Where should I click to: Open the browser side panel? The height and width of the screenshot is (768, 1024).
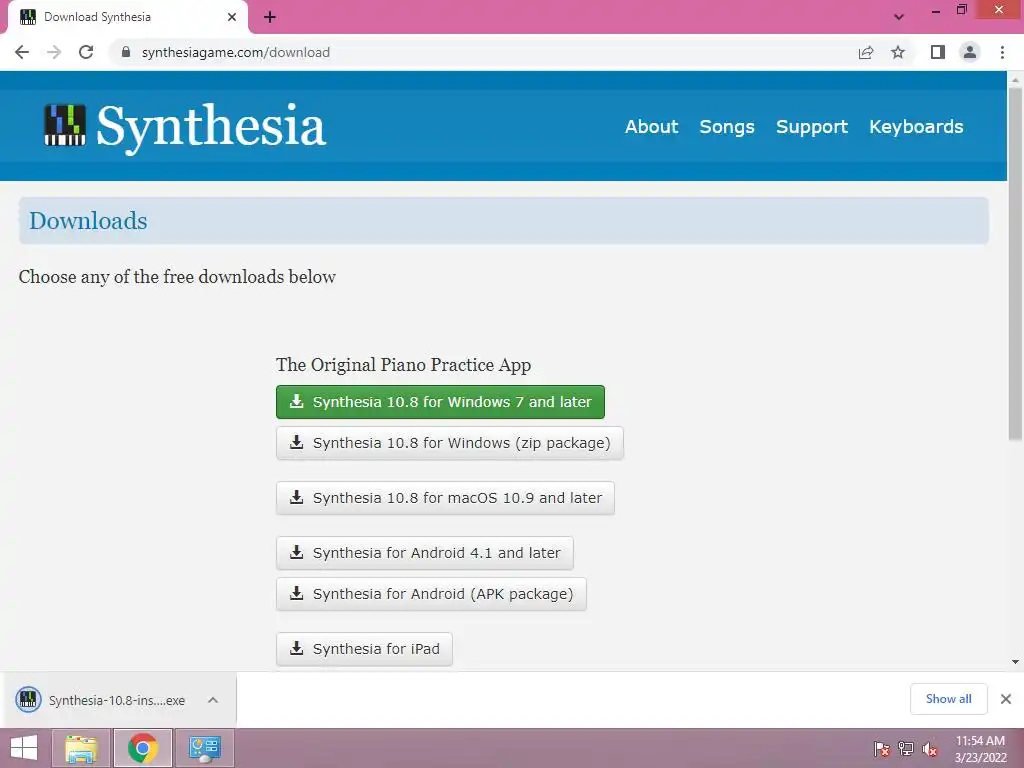(x=938, y=52)
